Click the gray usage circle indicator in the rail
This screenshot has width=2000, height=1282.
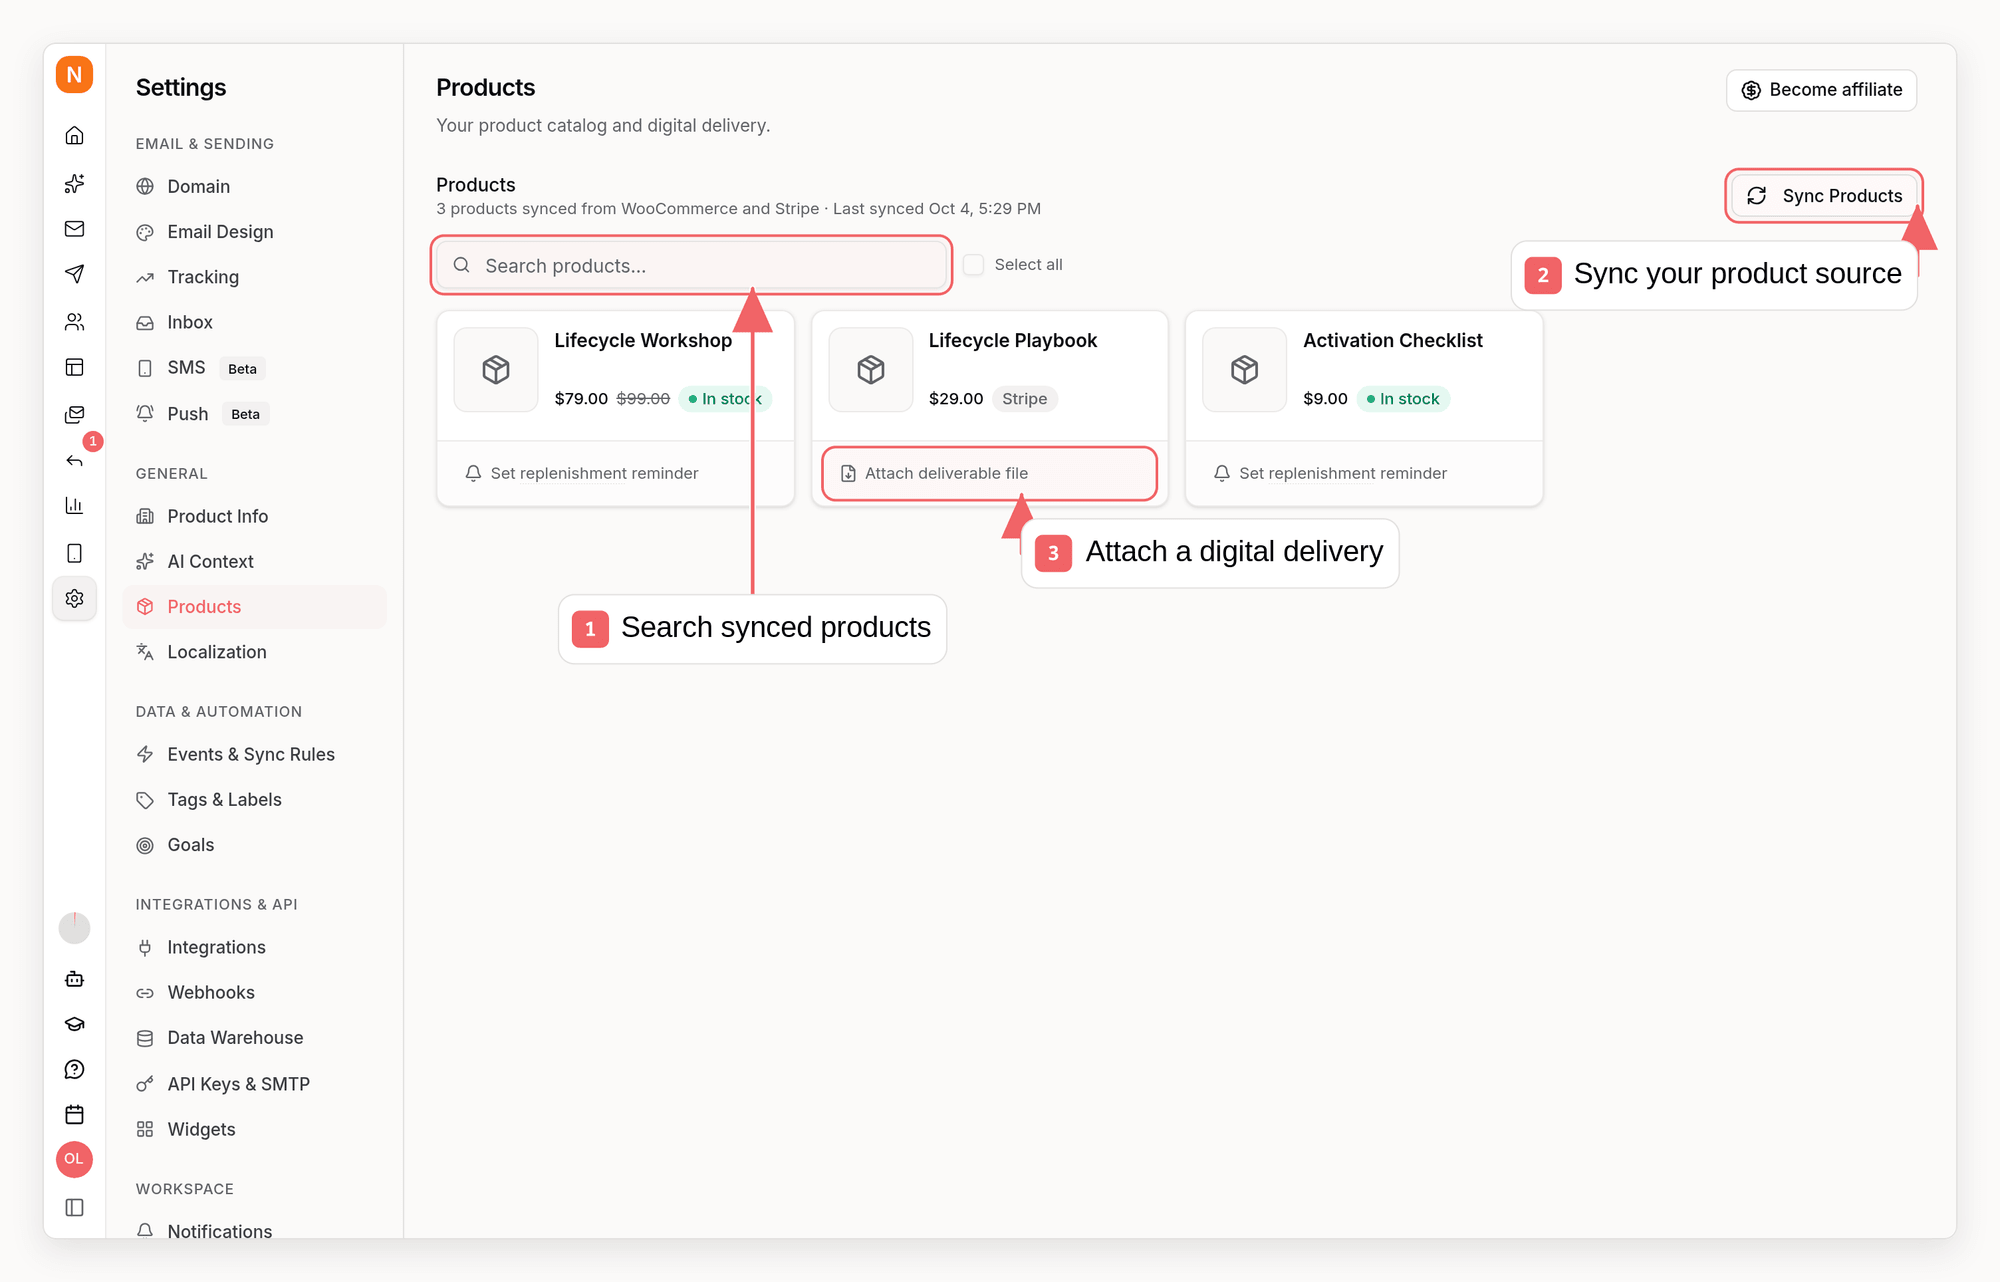[74, 928]
